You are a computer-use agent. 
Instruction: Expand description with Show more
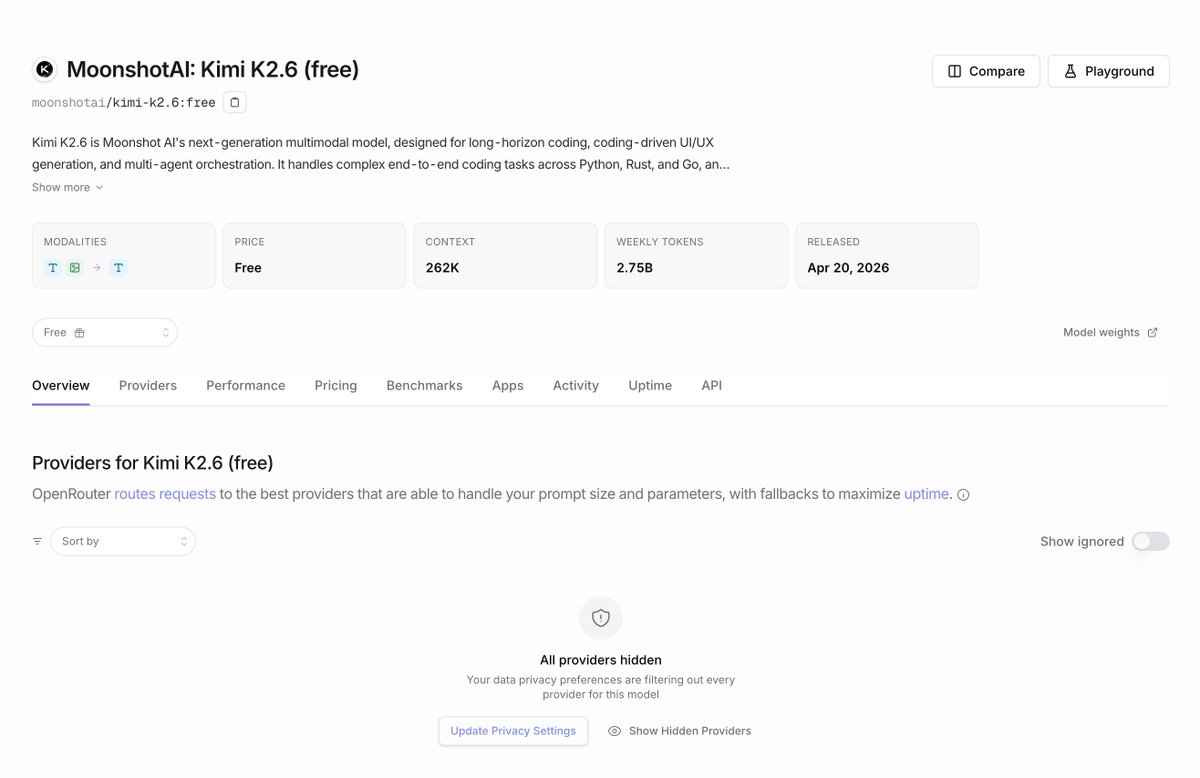click(67, 187)
